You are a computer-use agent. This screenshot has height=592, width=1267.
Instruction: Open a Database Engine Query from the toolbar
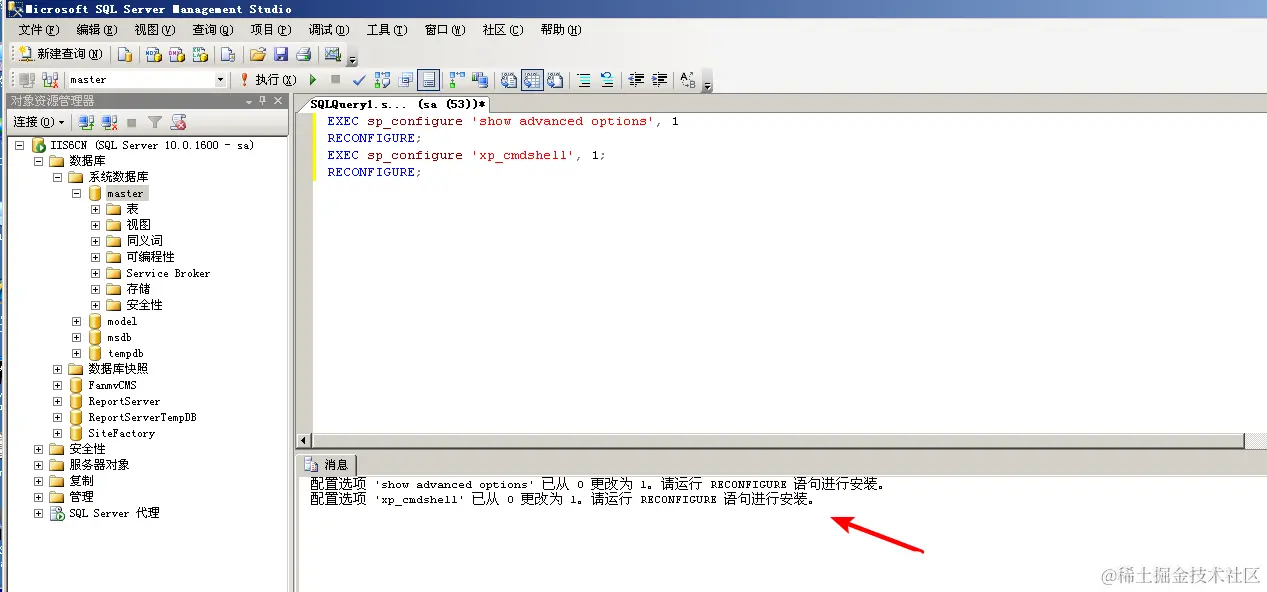[126, 54]
